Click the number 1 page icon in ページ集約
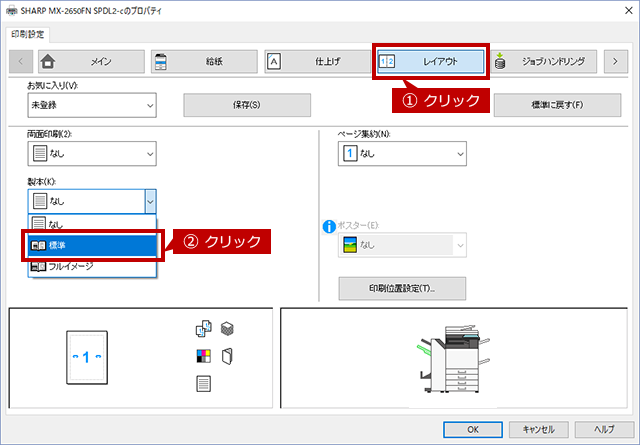Screen dimensions: 640x445 coord(350,154)
